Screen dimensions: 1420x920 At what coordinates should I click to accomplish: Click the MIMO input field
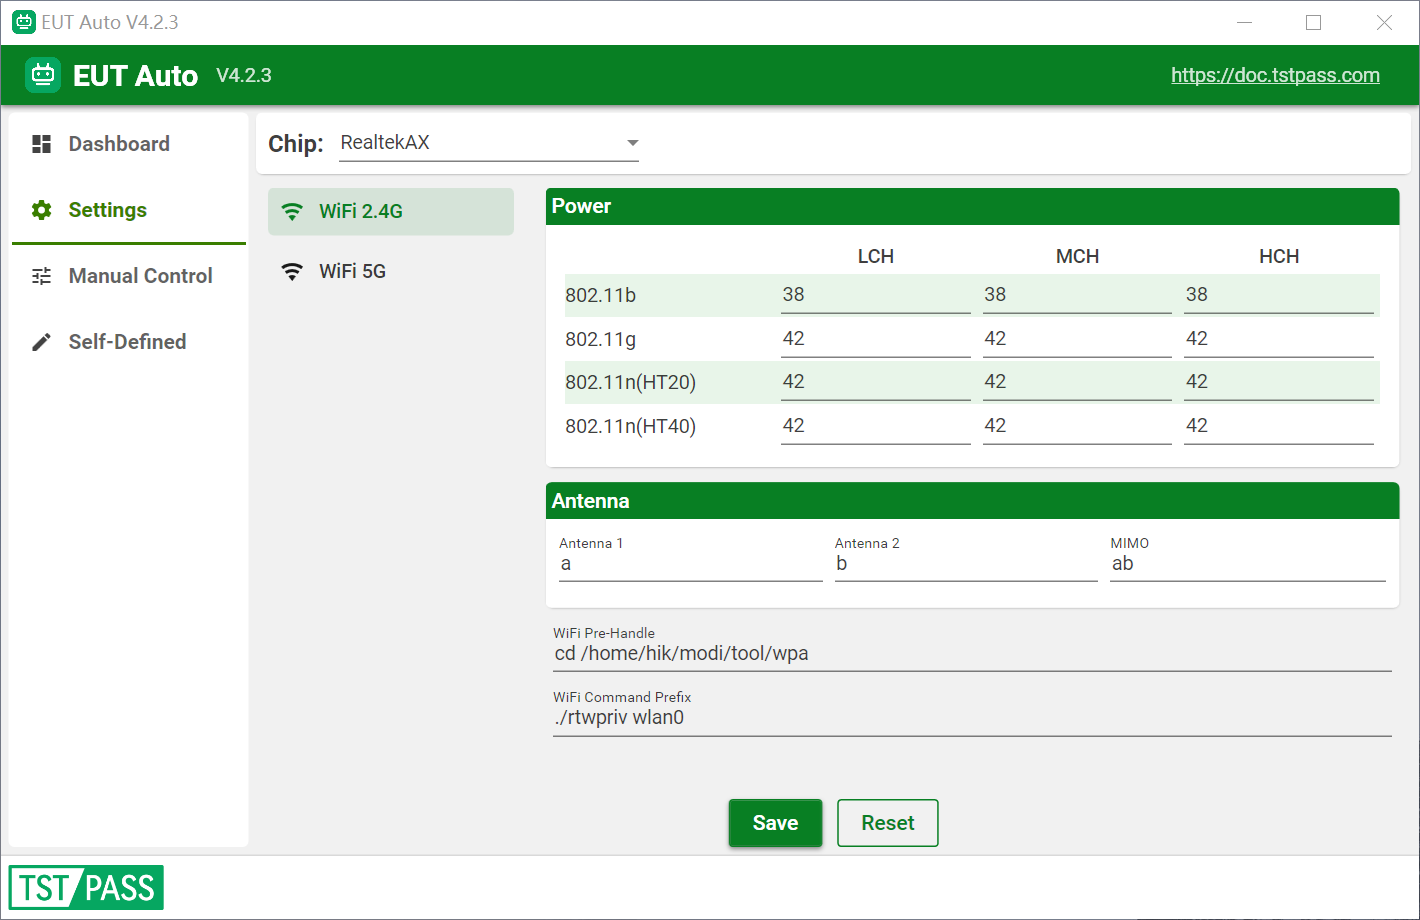(1248, 558)
